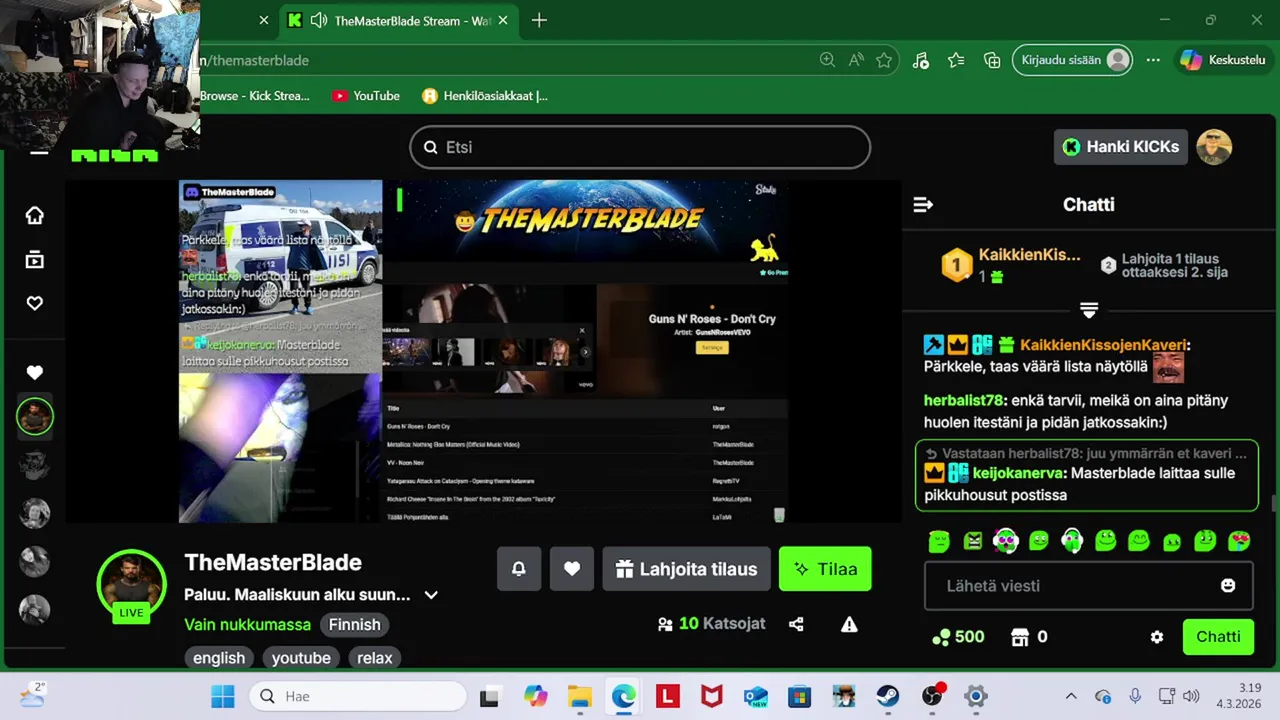This screenshot has height=720, width=1280.
Task: Focus the Lähetä viesti chat input
Action: click(1088, 586)
